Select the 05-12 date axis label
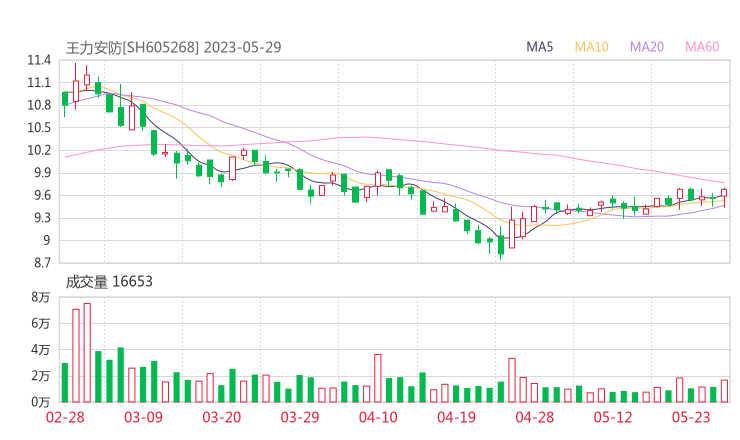Screen dimensions: 740x440 point(613,417)
